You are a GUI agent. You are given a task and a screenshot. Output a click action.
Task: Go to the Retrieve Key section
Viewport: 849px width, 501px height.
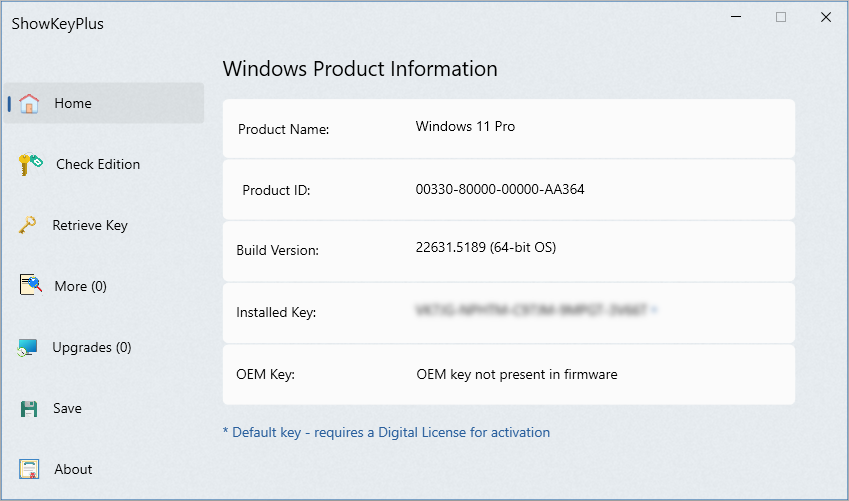click(90, 225)
